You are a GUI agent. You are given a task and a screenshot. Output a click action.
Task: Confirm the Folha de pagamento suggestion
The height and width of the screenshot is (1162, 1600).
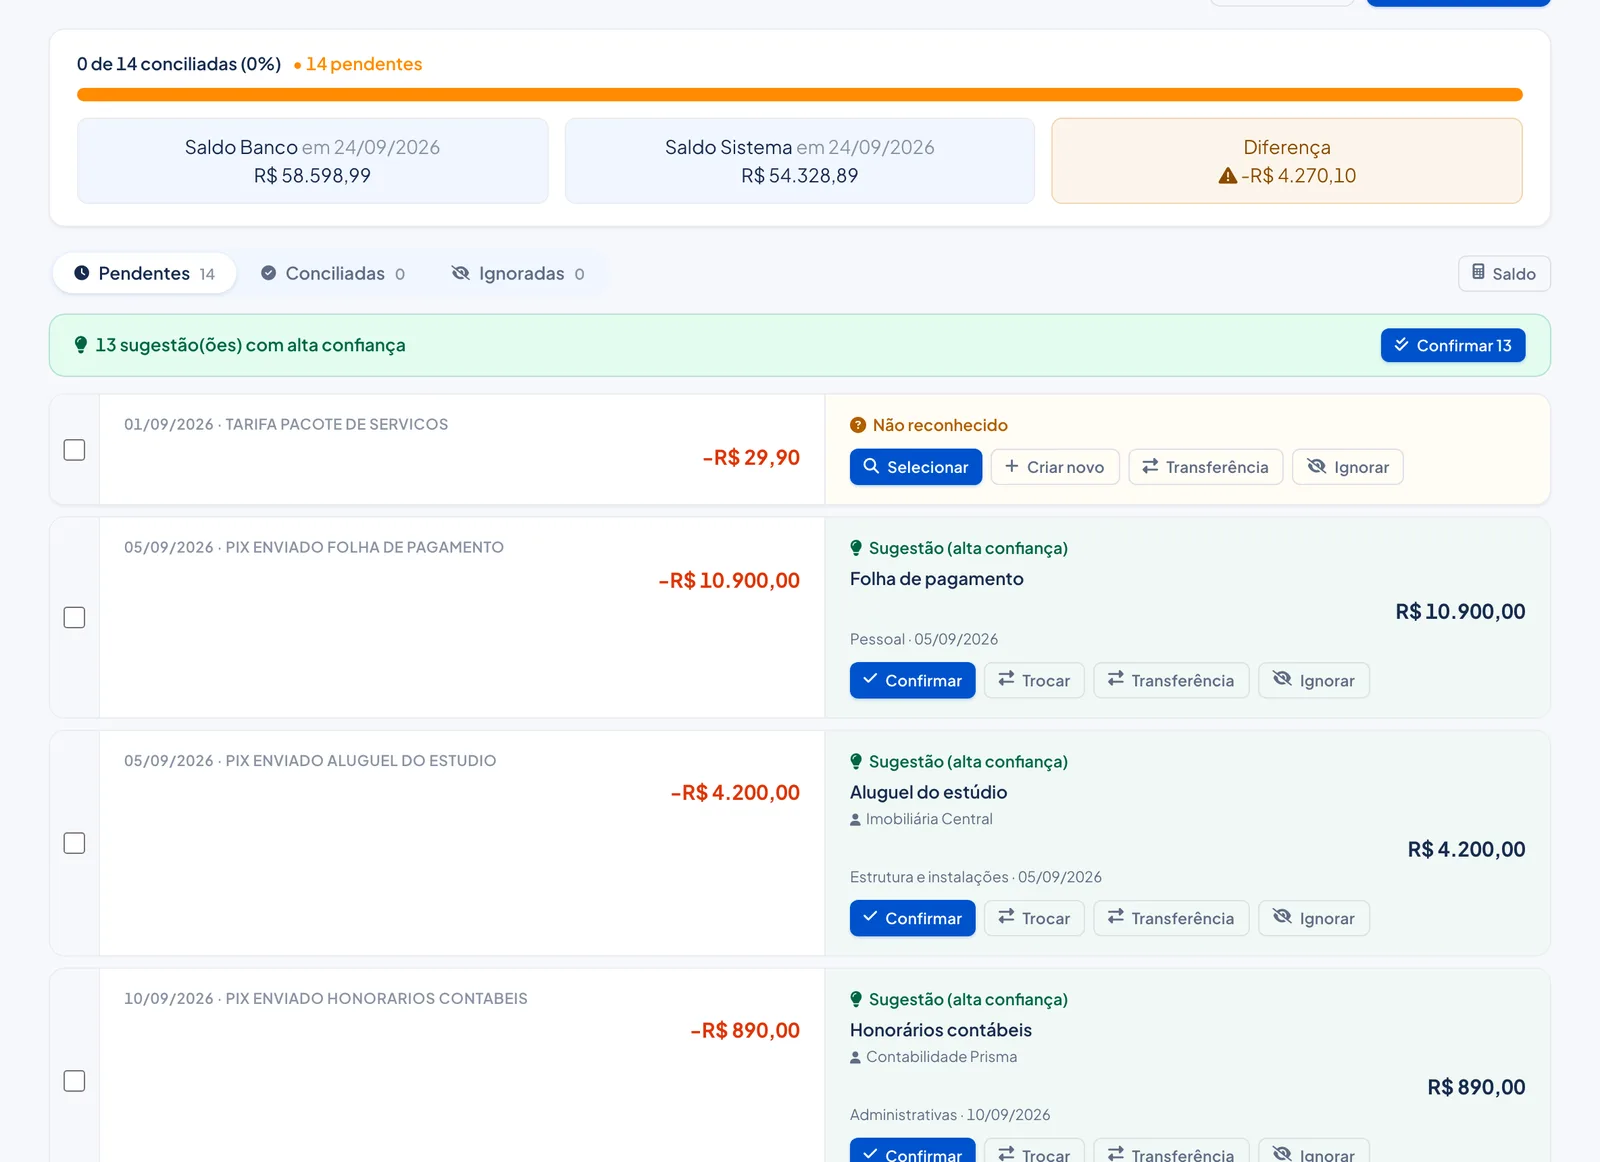[912, 680]
